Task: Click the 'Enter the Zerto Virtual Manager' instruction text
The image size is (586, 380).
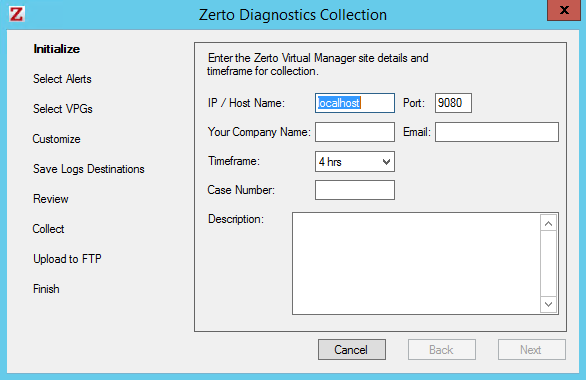Action: [x=318, y=64]
